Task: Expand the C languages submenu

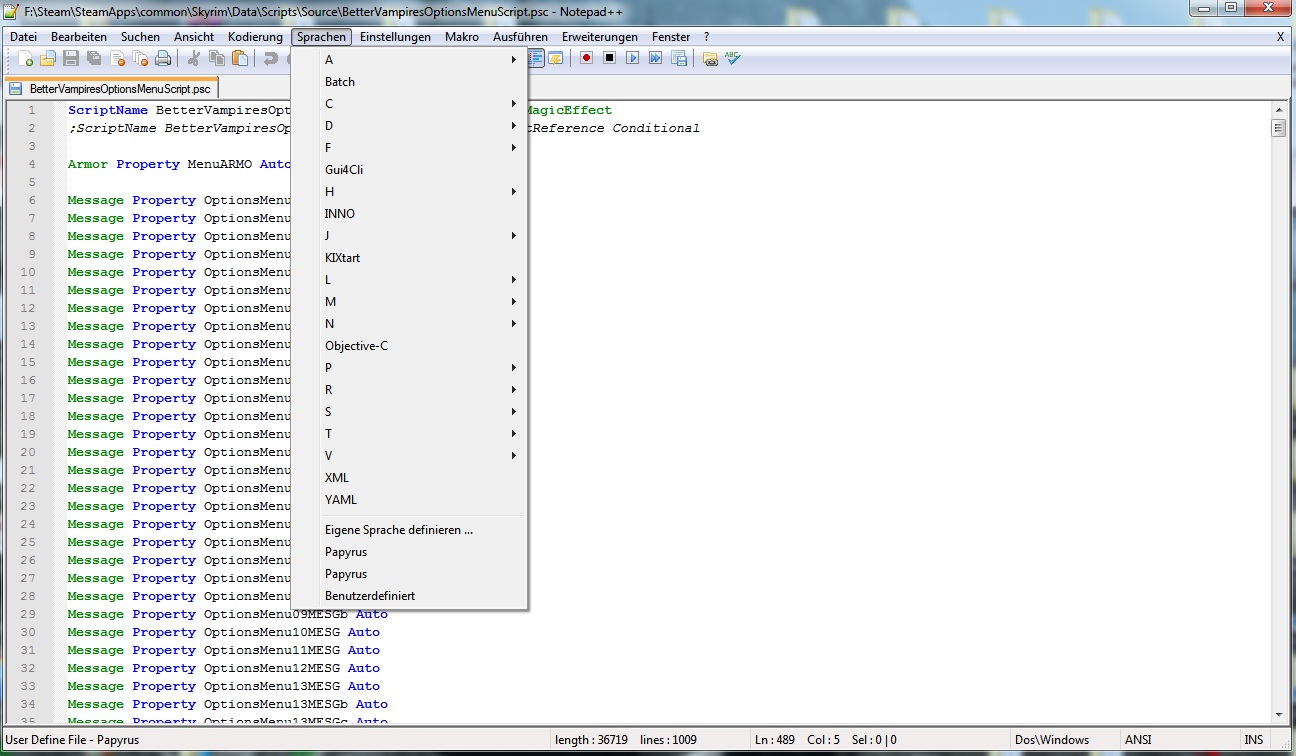Action: click(420, 104)
